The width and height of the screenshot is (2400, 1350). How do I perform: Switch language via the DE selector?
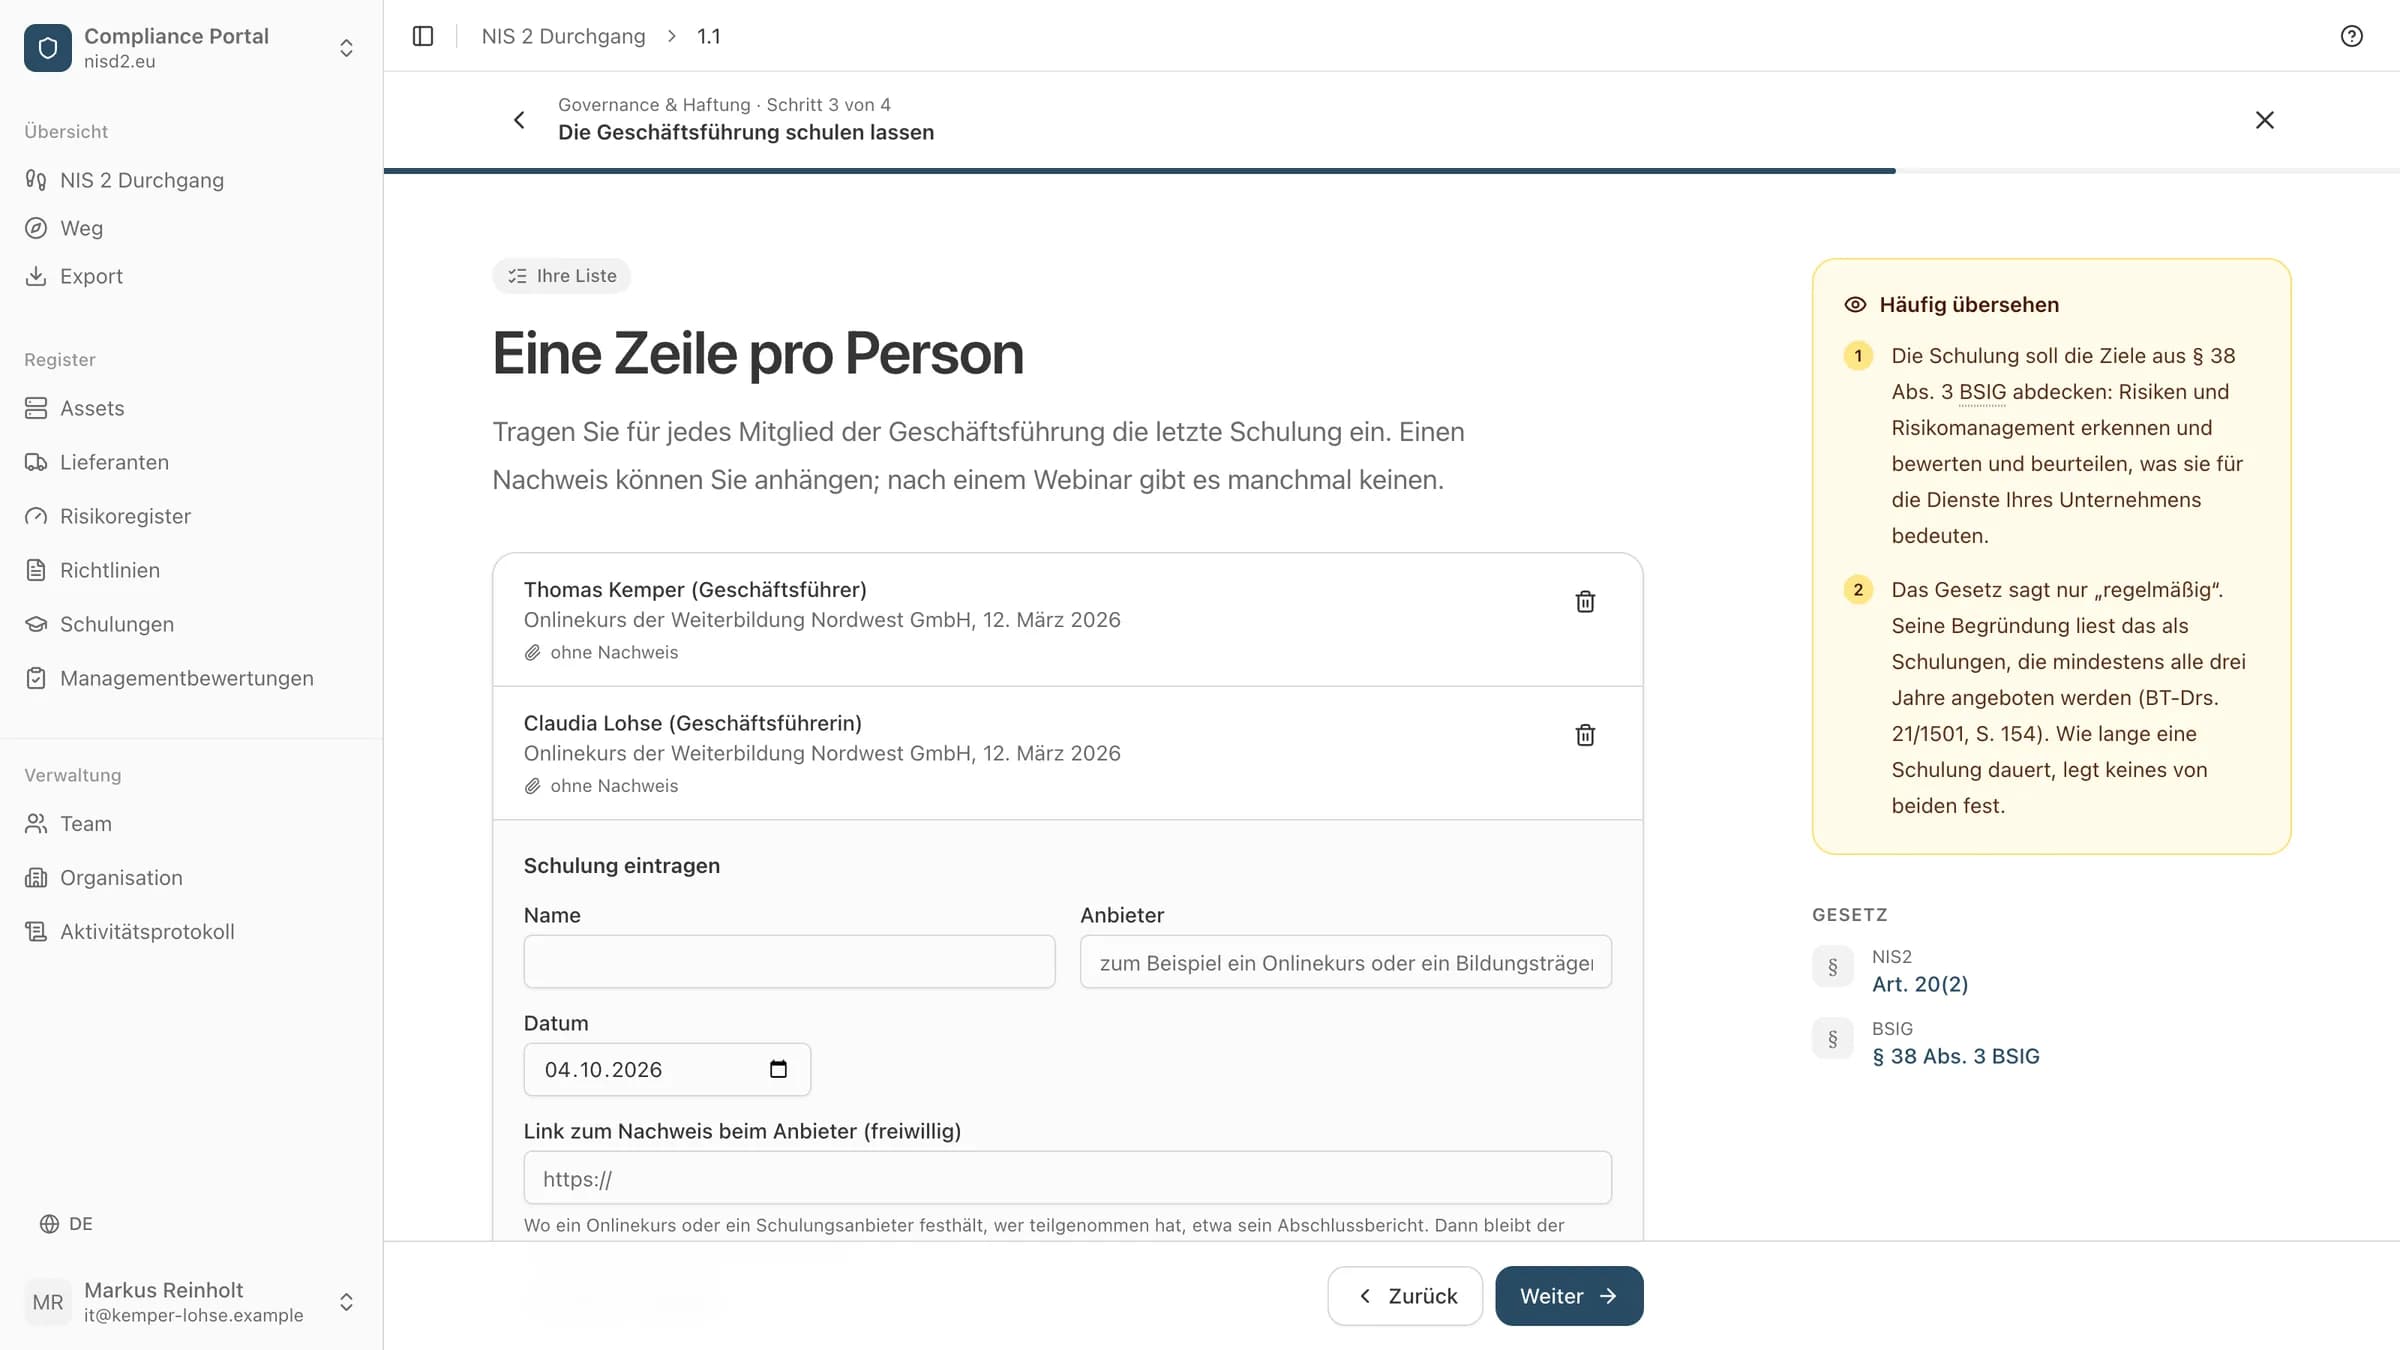[x=66, y=1224]
